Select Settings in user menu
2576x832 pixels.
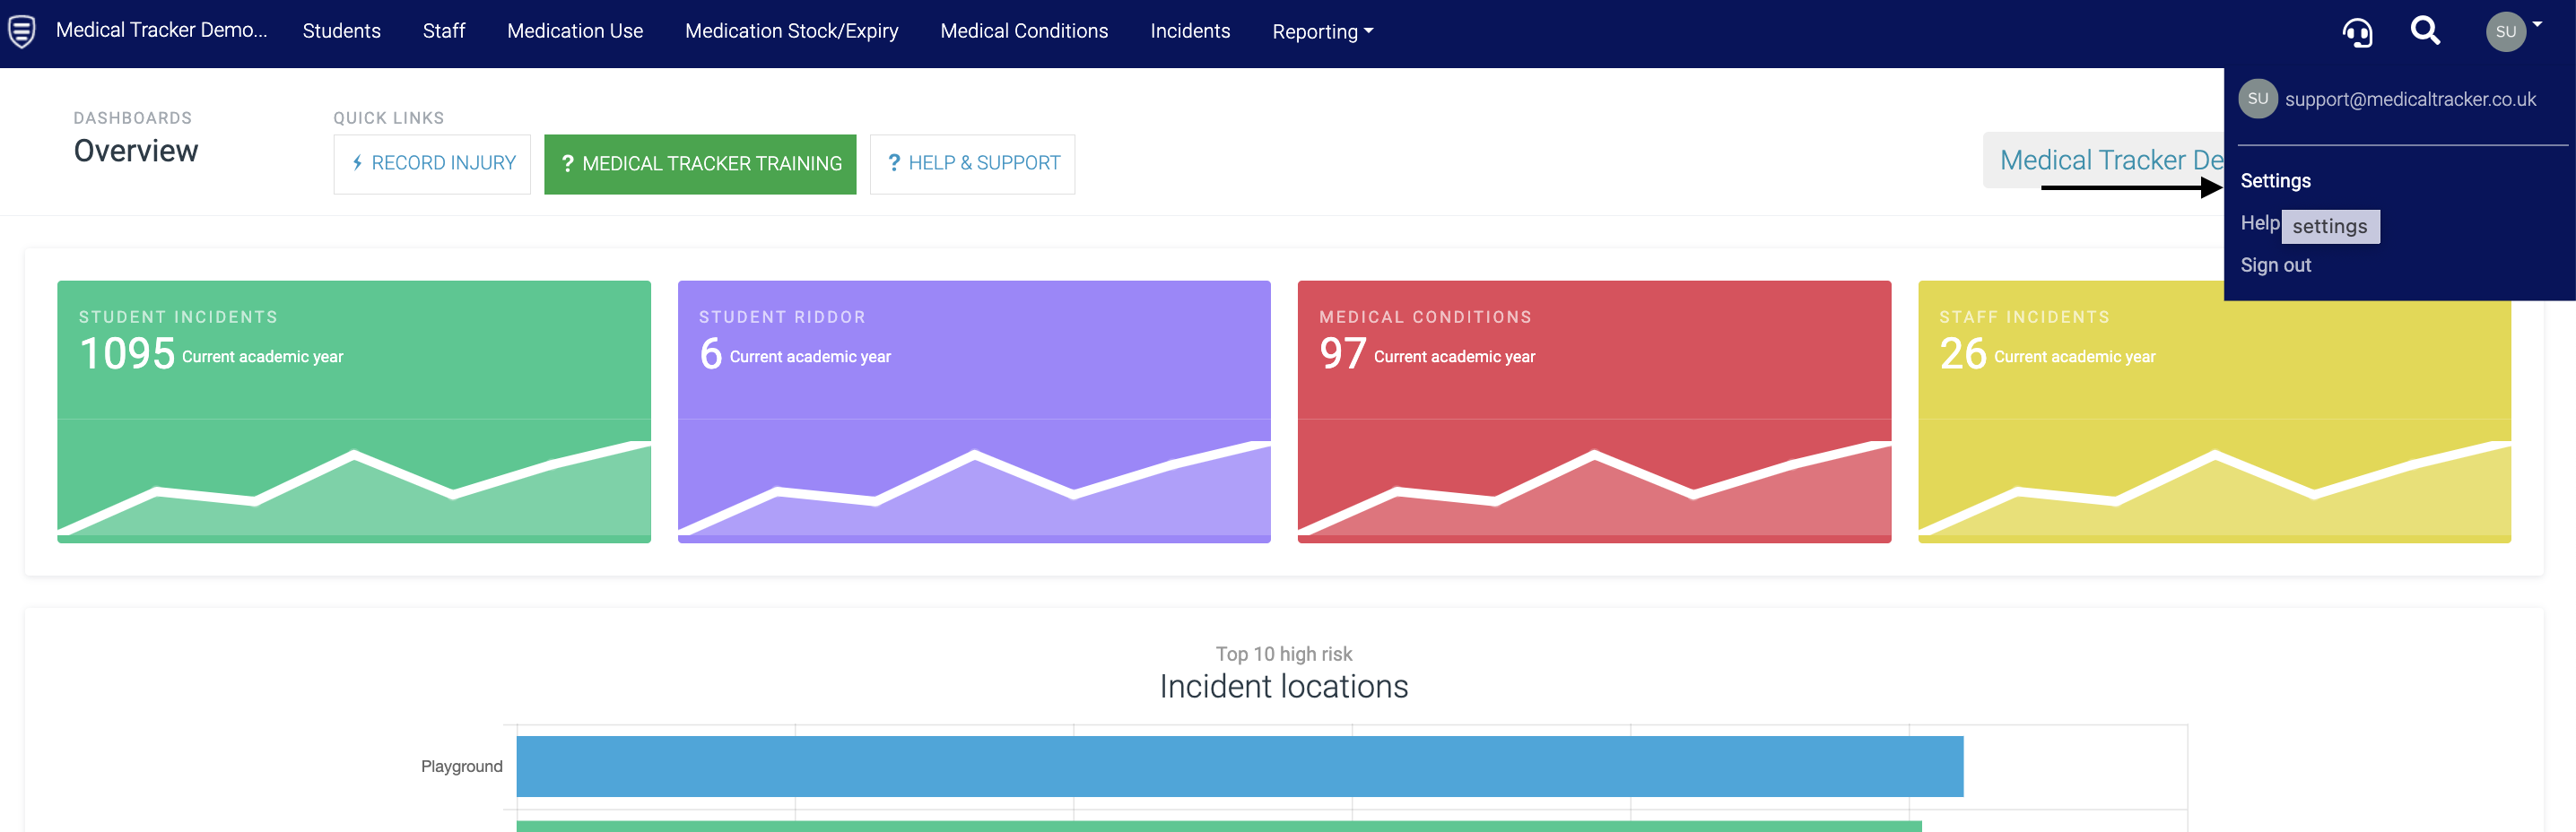pyautogui.click(x=2275, y=181)
